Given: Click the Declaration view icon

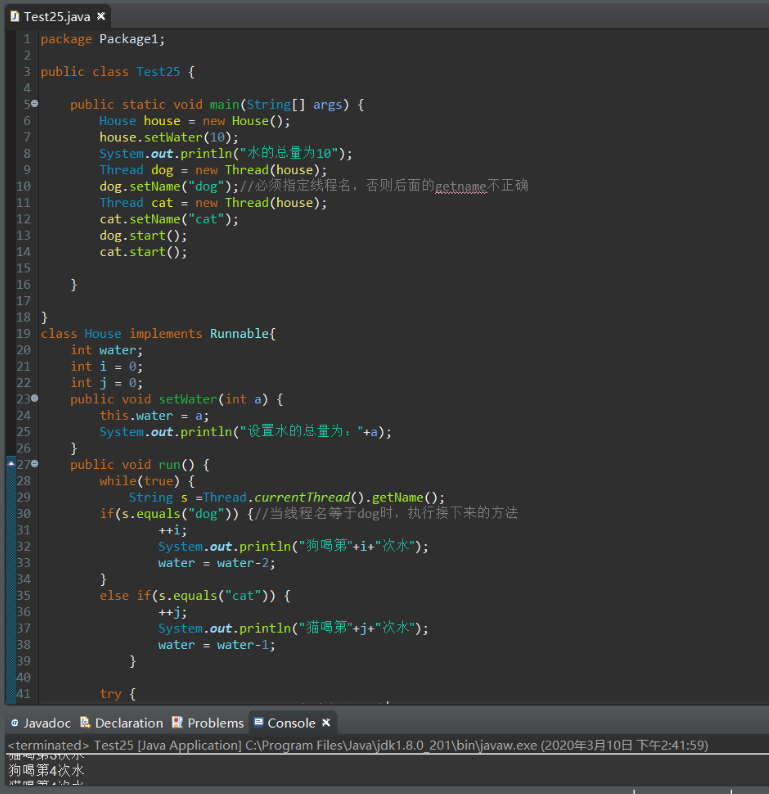Looking at the screenshot, I should (86, 722).
